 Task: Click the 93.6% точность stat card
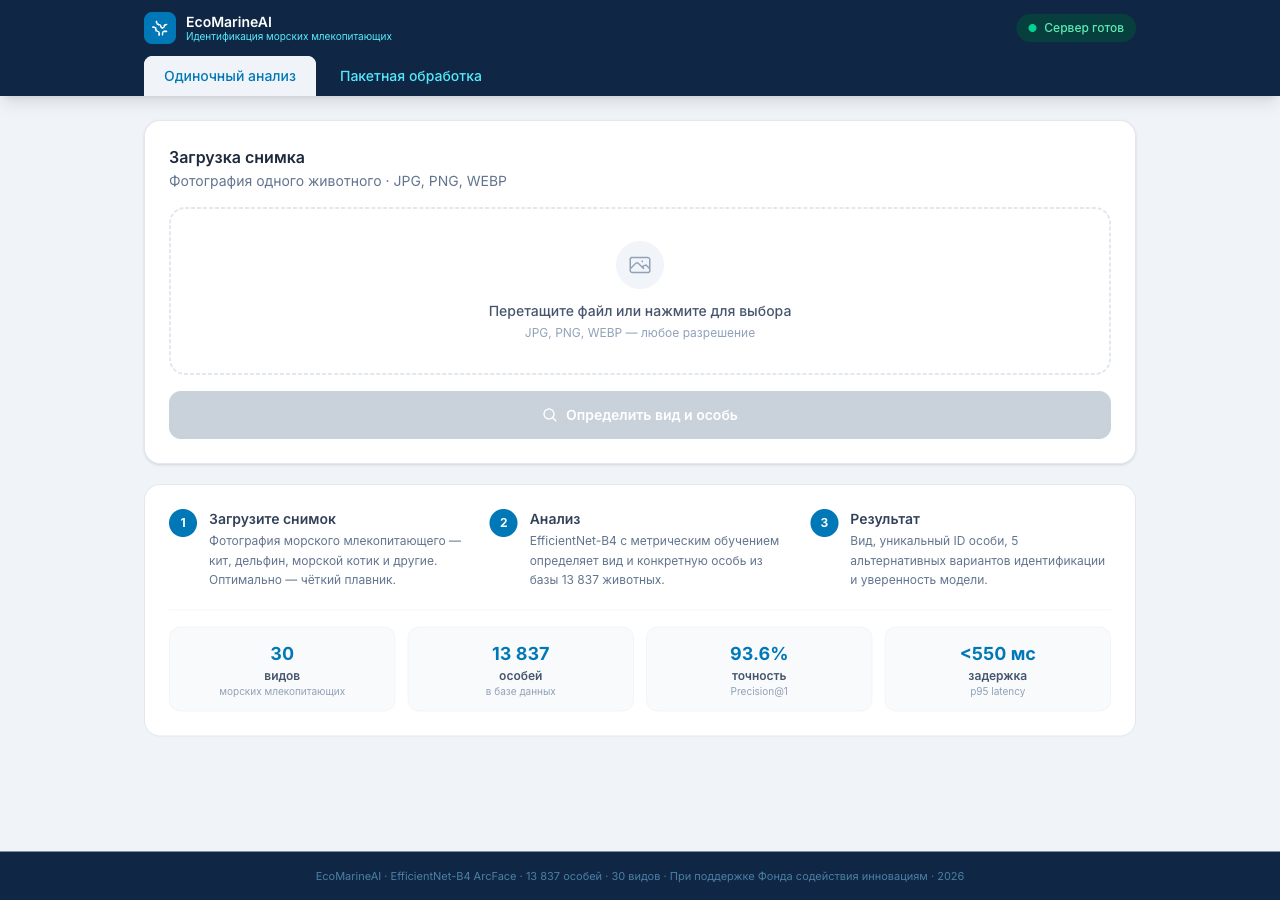[759, 669]
